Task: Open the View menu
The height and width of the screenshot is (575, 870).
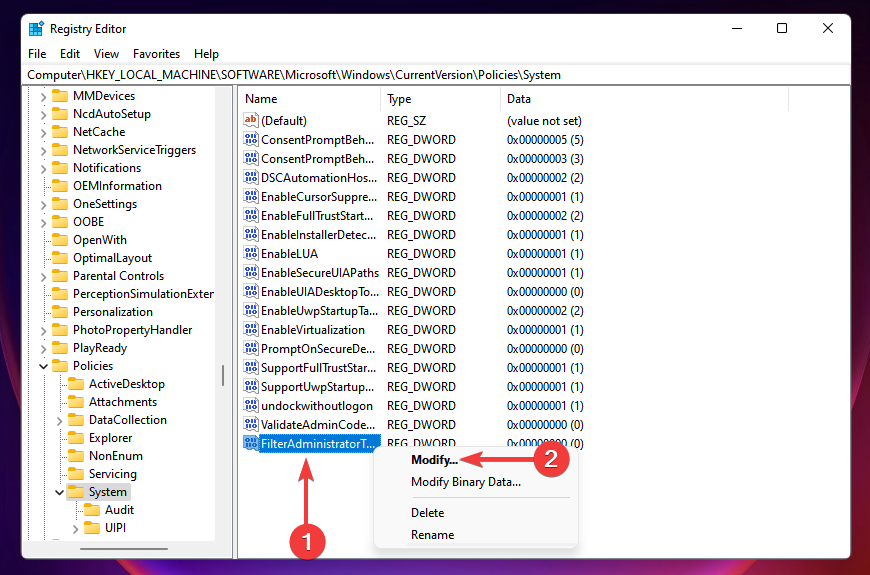Action: coord(106,54)
